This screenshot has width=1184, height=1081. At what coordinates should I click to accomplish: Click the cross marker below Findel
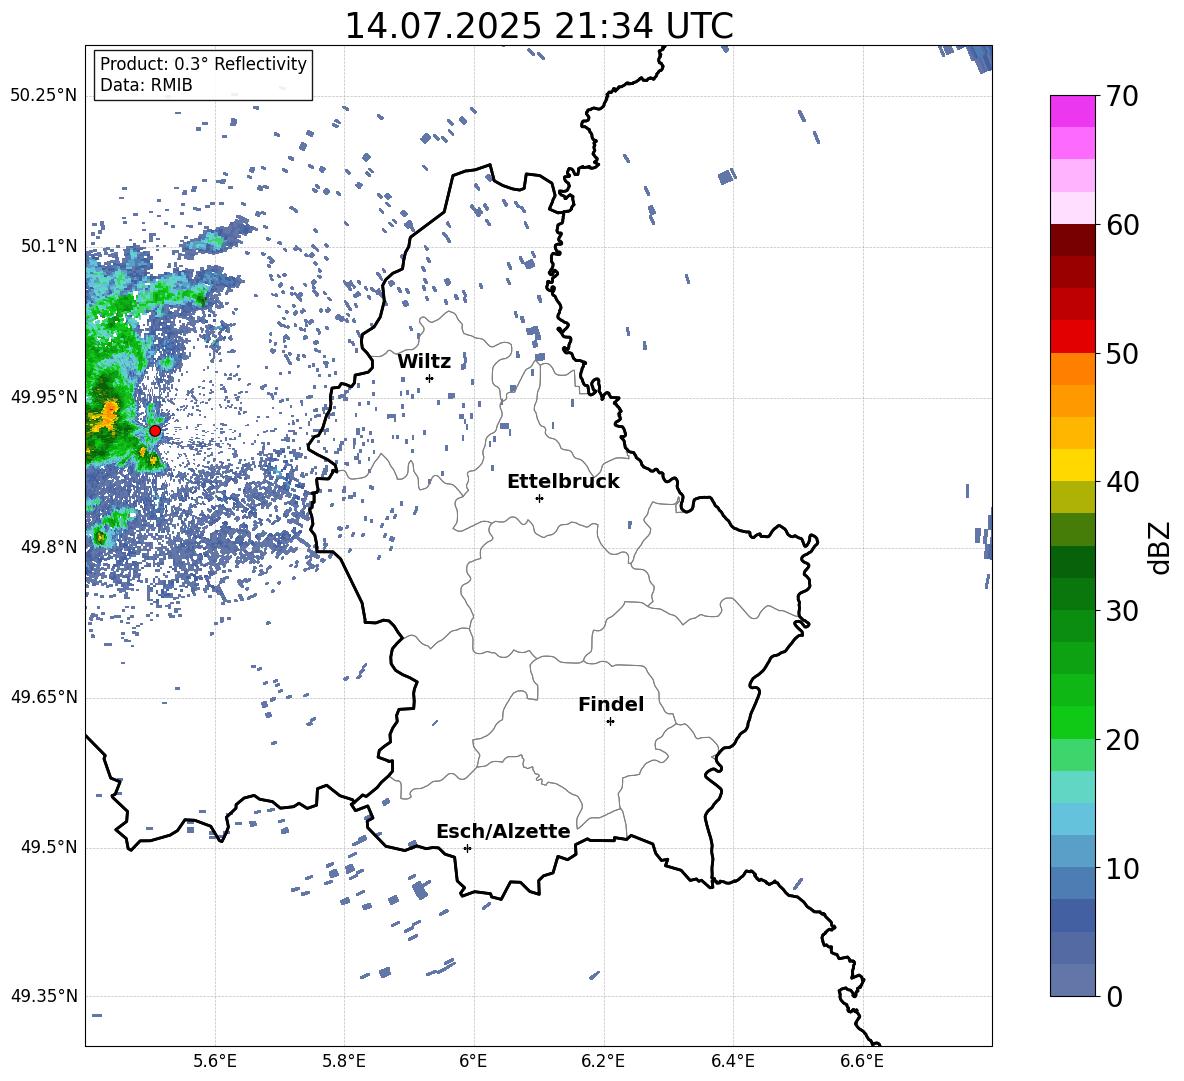tap(610, 722)
